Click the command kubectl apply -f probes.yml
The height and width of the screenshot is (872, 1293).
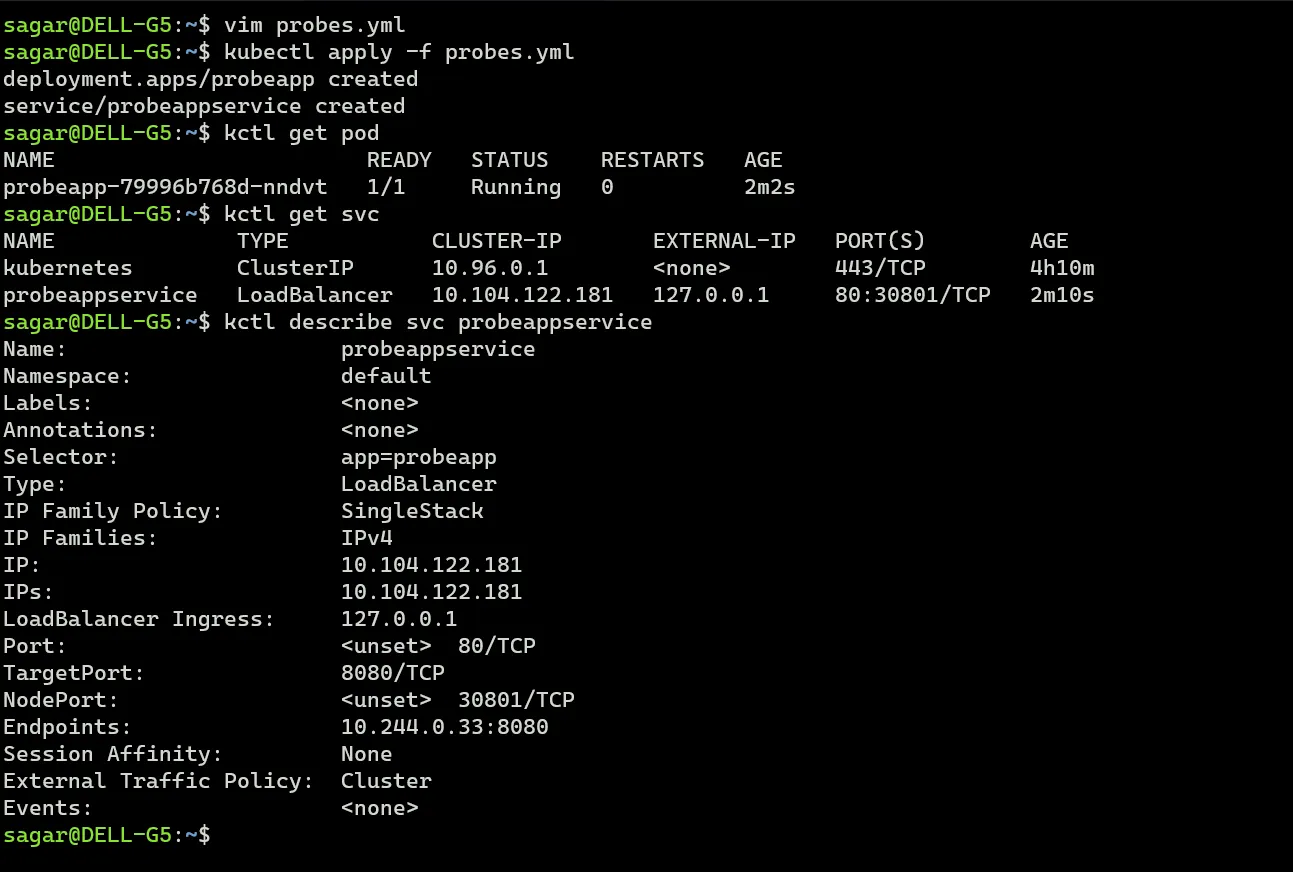(399, 52)
